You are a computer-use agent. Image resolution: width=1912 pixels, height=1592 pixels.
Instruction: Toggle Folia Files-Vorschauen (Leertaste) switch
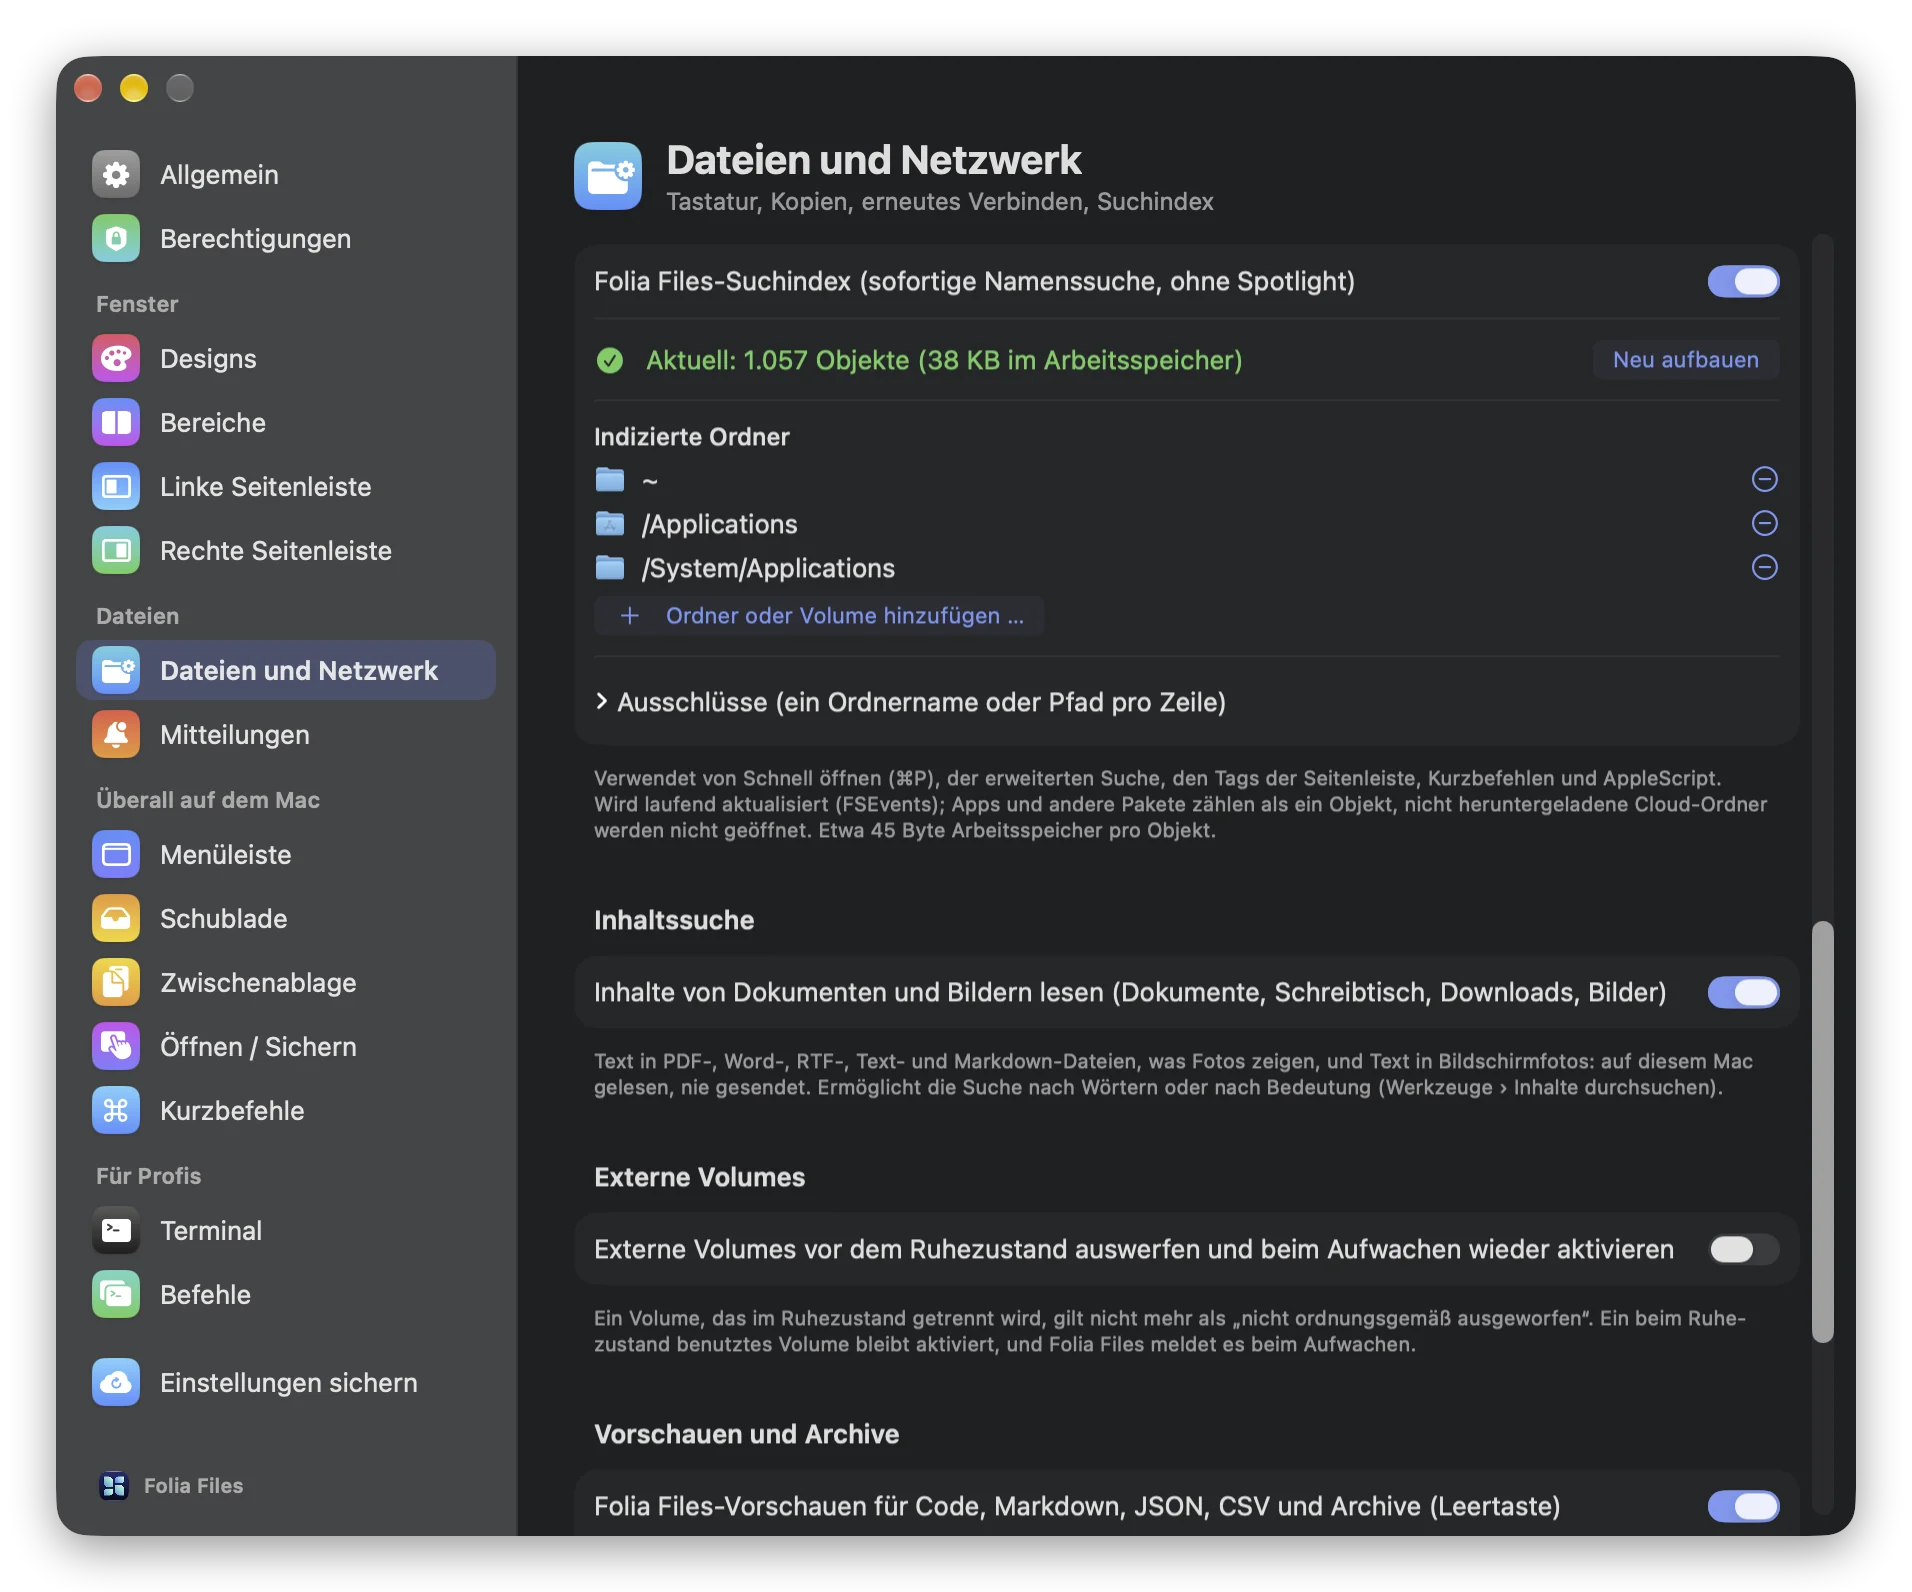(x=1743, y=1506)
